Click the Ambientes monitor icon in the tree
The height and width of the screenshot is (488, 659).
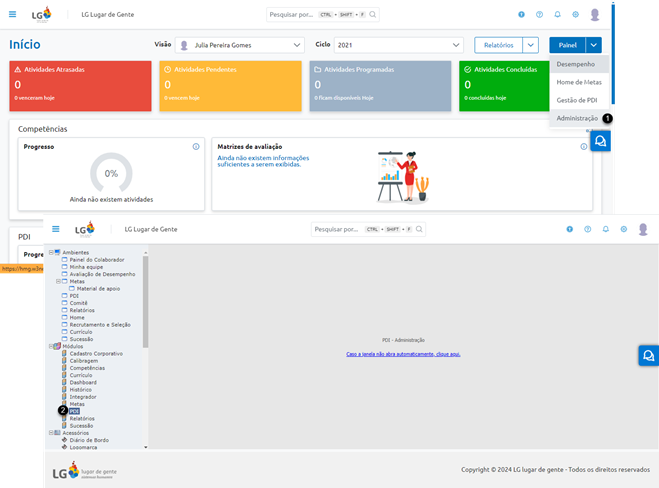pyautogui.click(x=57, y=252)
